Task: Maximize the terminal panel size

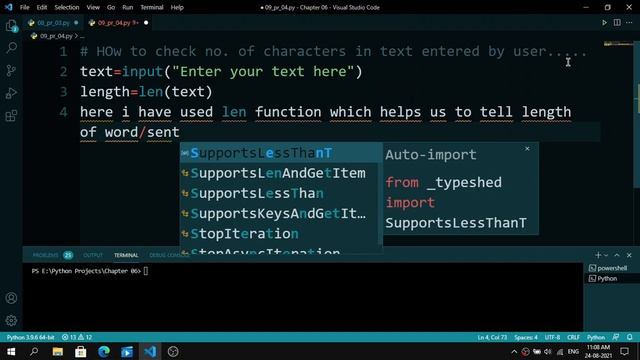Action: point(617,255)
